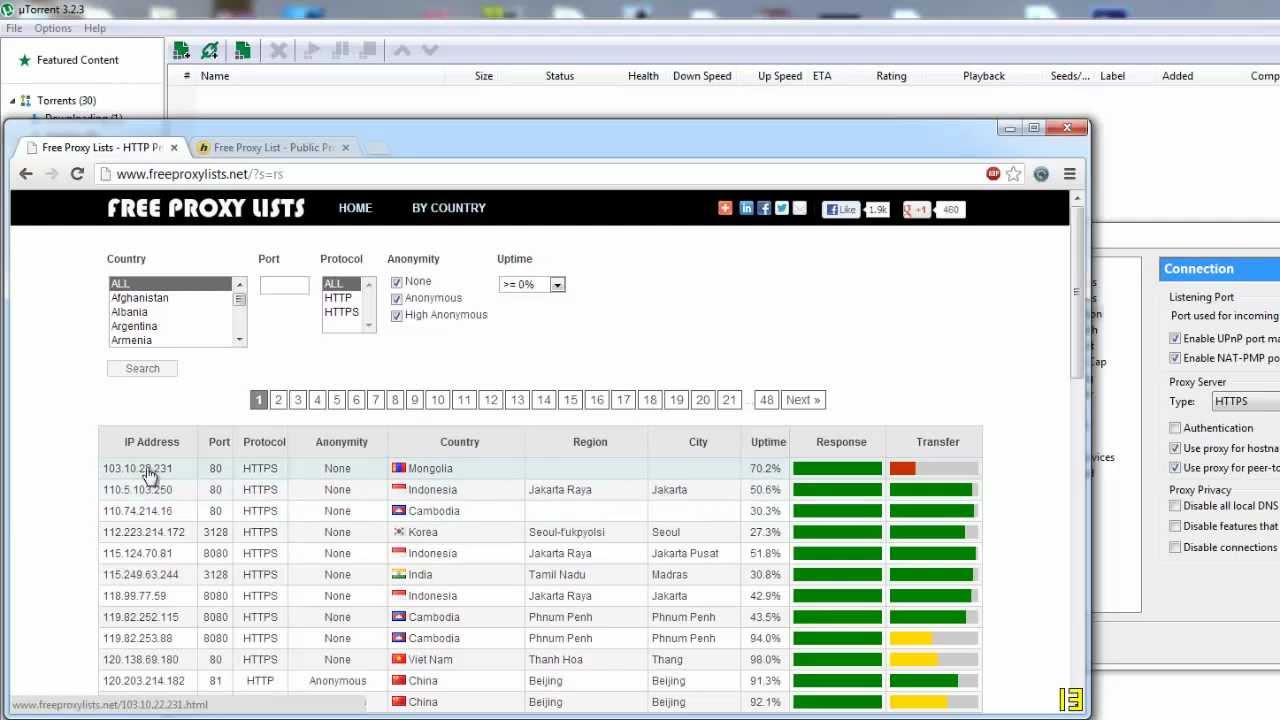1280x720 pixels.
Task: Click the Start torrent icon in uTorrent toolbar
Action: pos(312,50)
